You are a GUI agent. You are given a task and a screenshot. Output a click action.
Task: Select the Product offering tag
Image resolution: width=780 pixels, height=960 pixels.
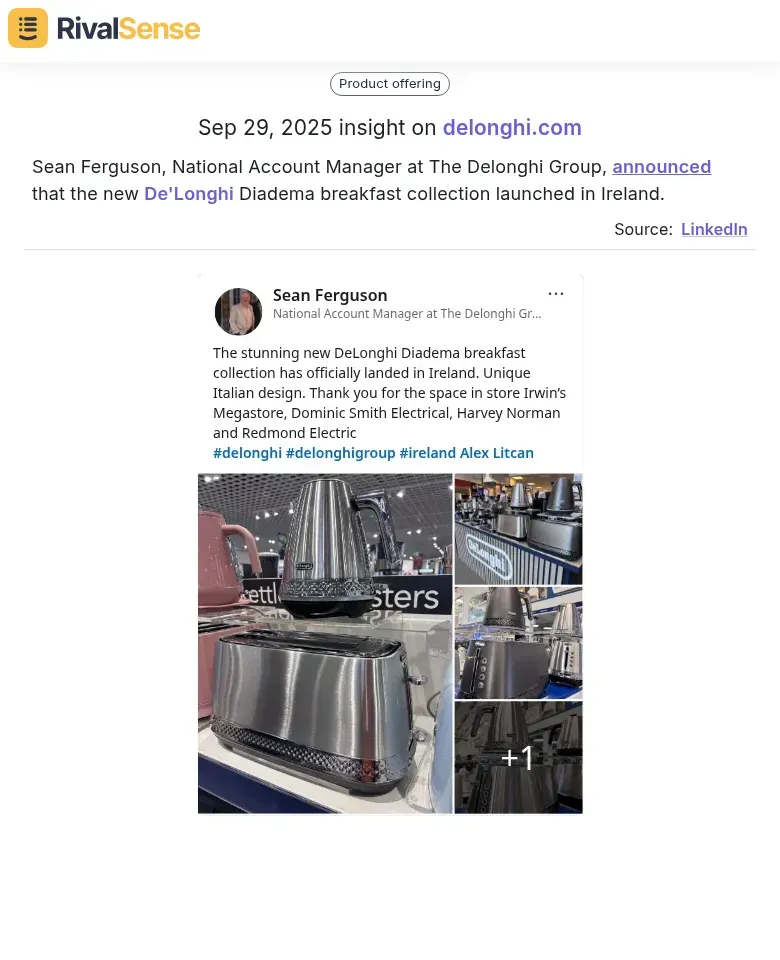click(389, 84)
